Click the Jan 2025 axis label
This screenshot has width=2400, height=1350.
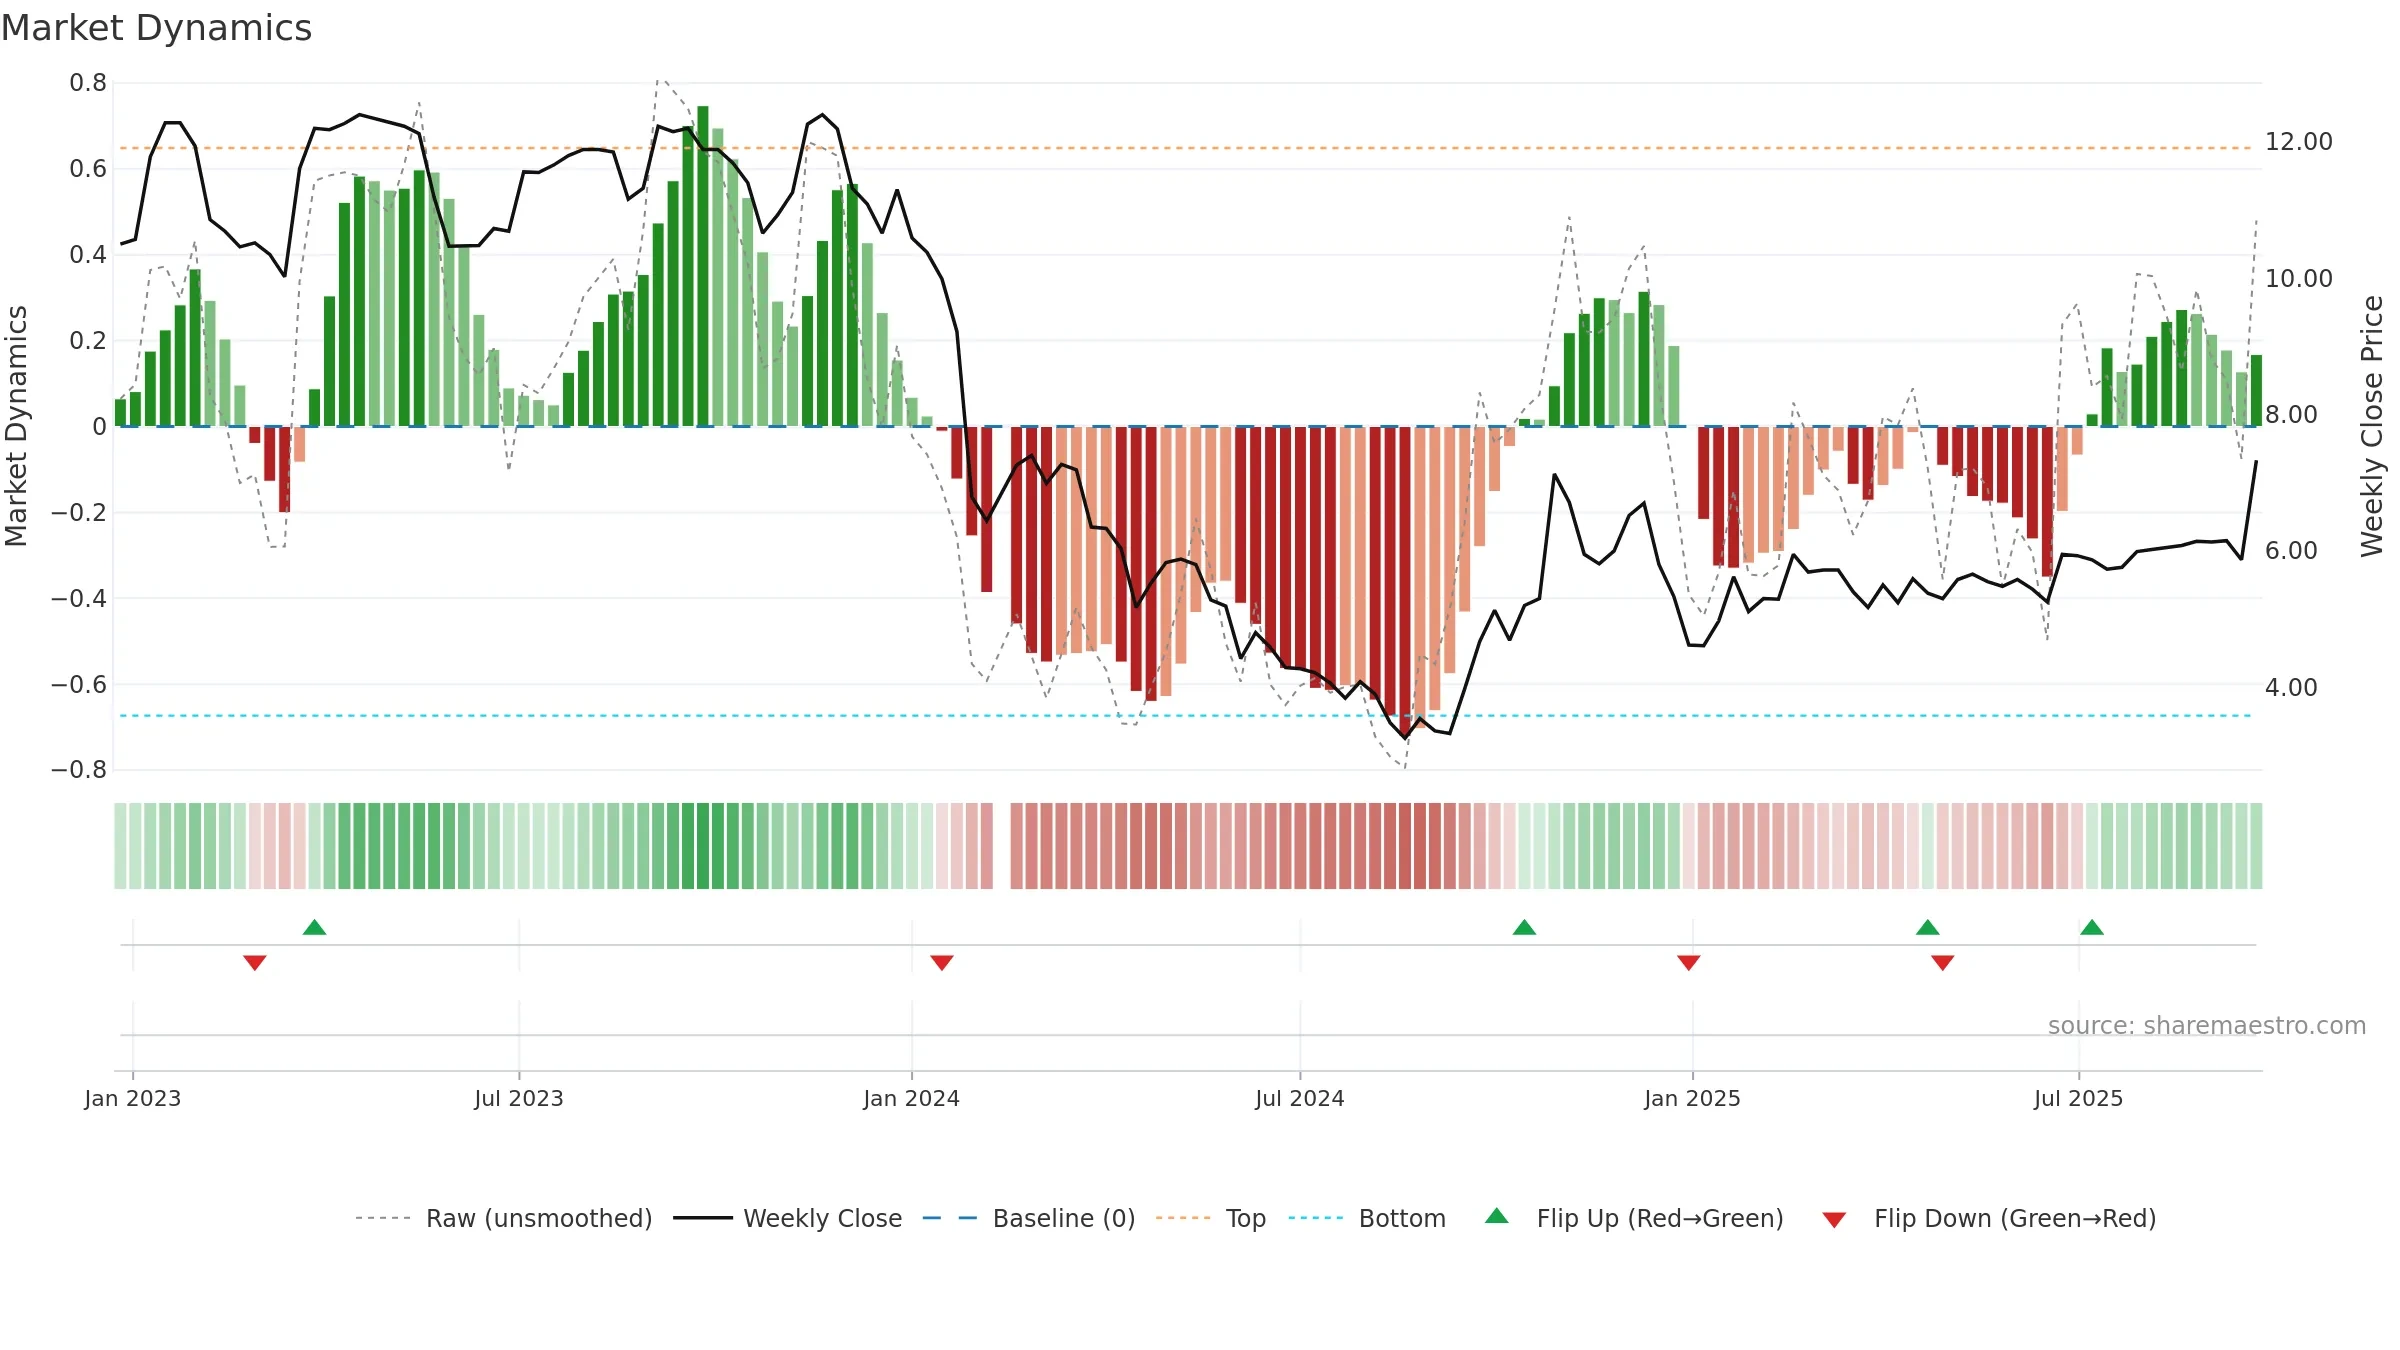pos(1693,1098)
